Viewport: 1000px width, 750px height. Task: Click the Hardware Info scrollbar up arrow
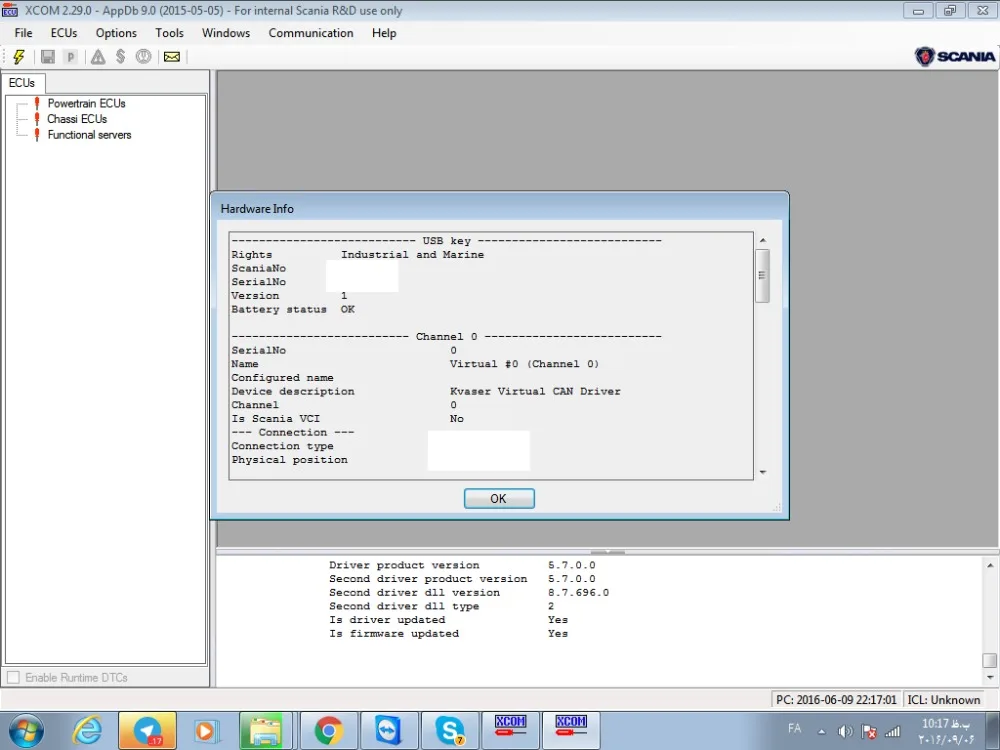coord(762,240)
